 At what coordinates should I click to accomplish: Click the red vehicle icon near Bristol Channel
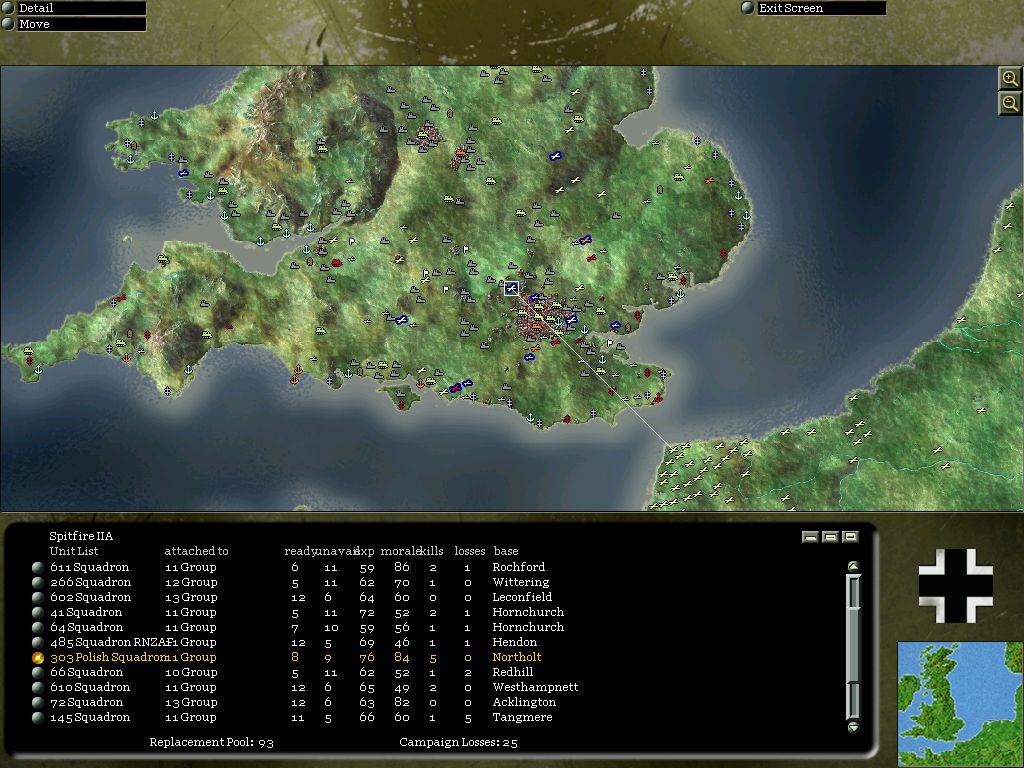(336, 263)
